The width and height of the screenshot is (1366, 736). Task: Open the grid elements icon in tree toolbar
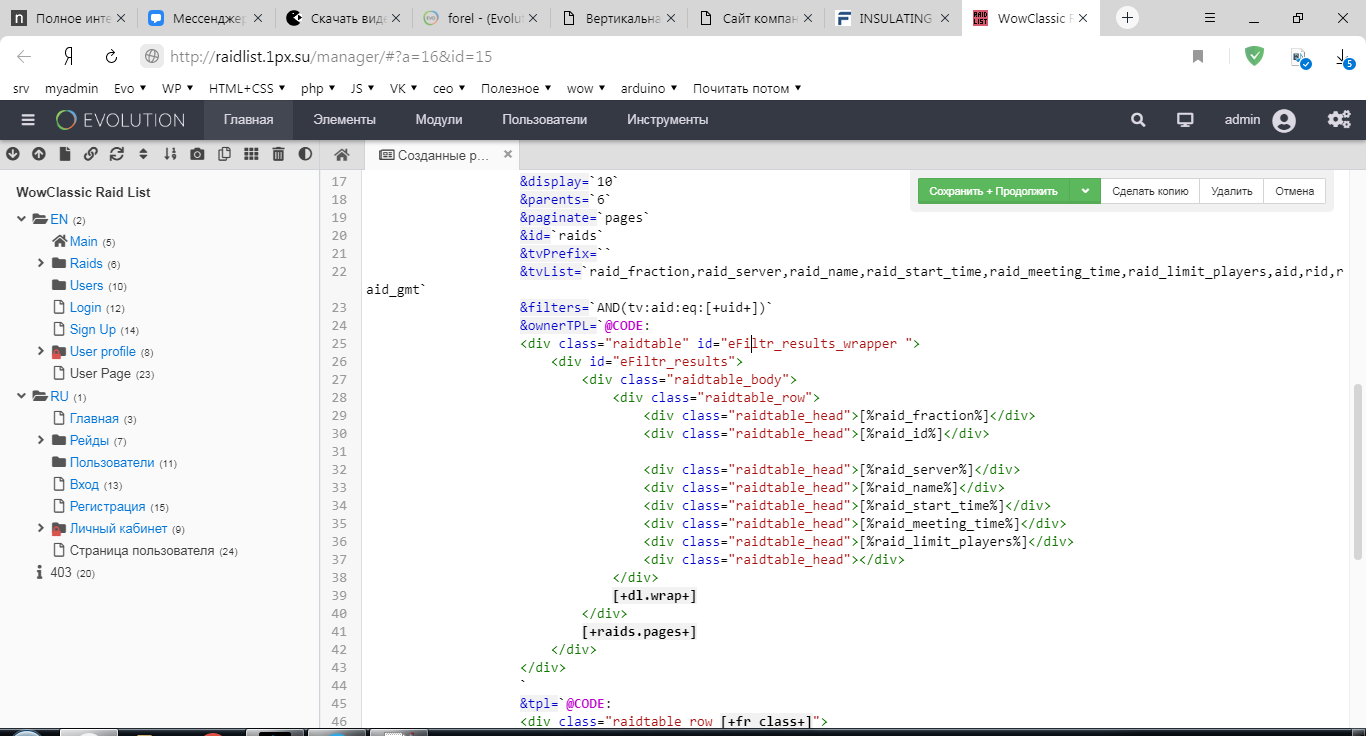(x=251, y=154)
